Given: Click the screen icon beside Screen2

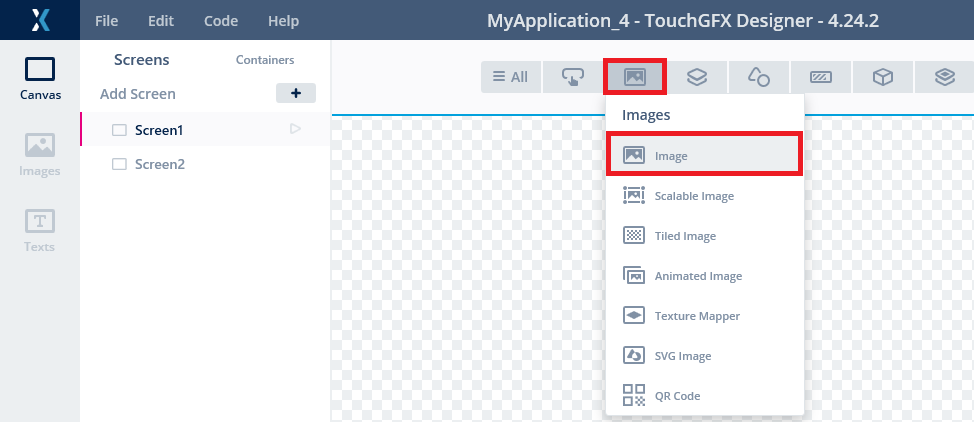Looking at the screenshot, I should (119, 164).
